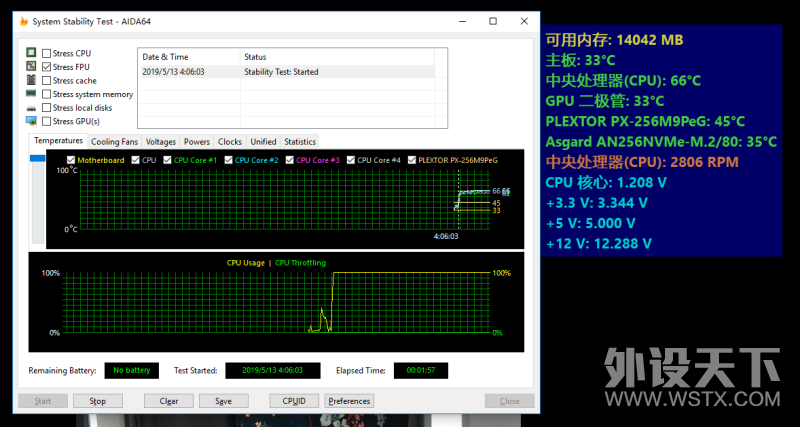Click the AIDA64 flame title bar icon

[x=23, y=21]
